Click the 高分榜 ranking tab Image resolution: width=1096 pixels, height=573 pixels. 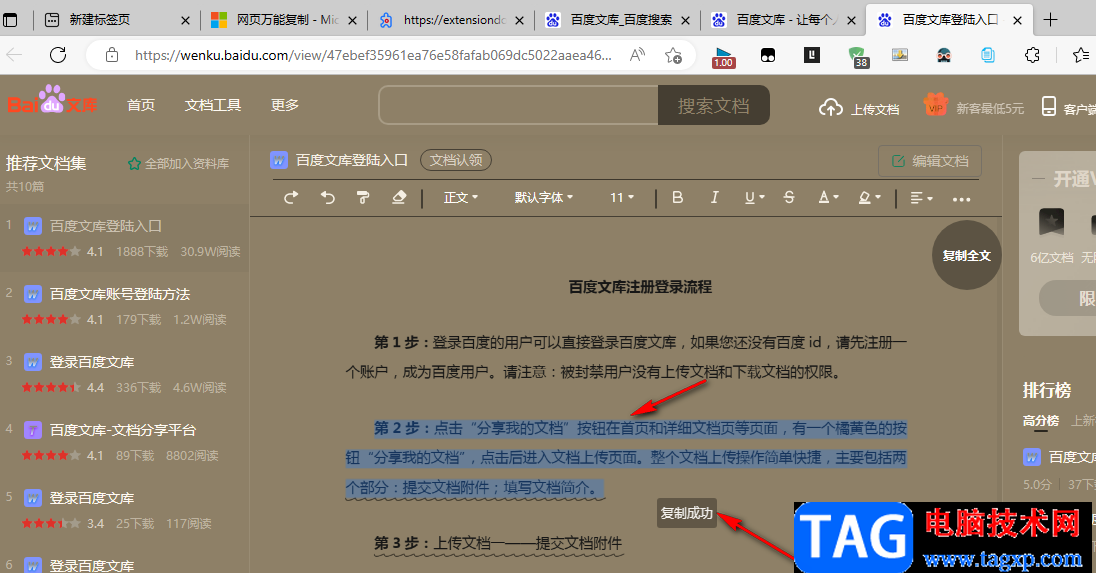click(1041, 421)
